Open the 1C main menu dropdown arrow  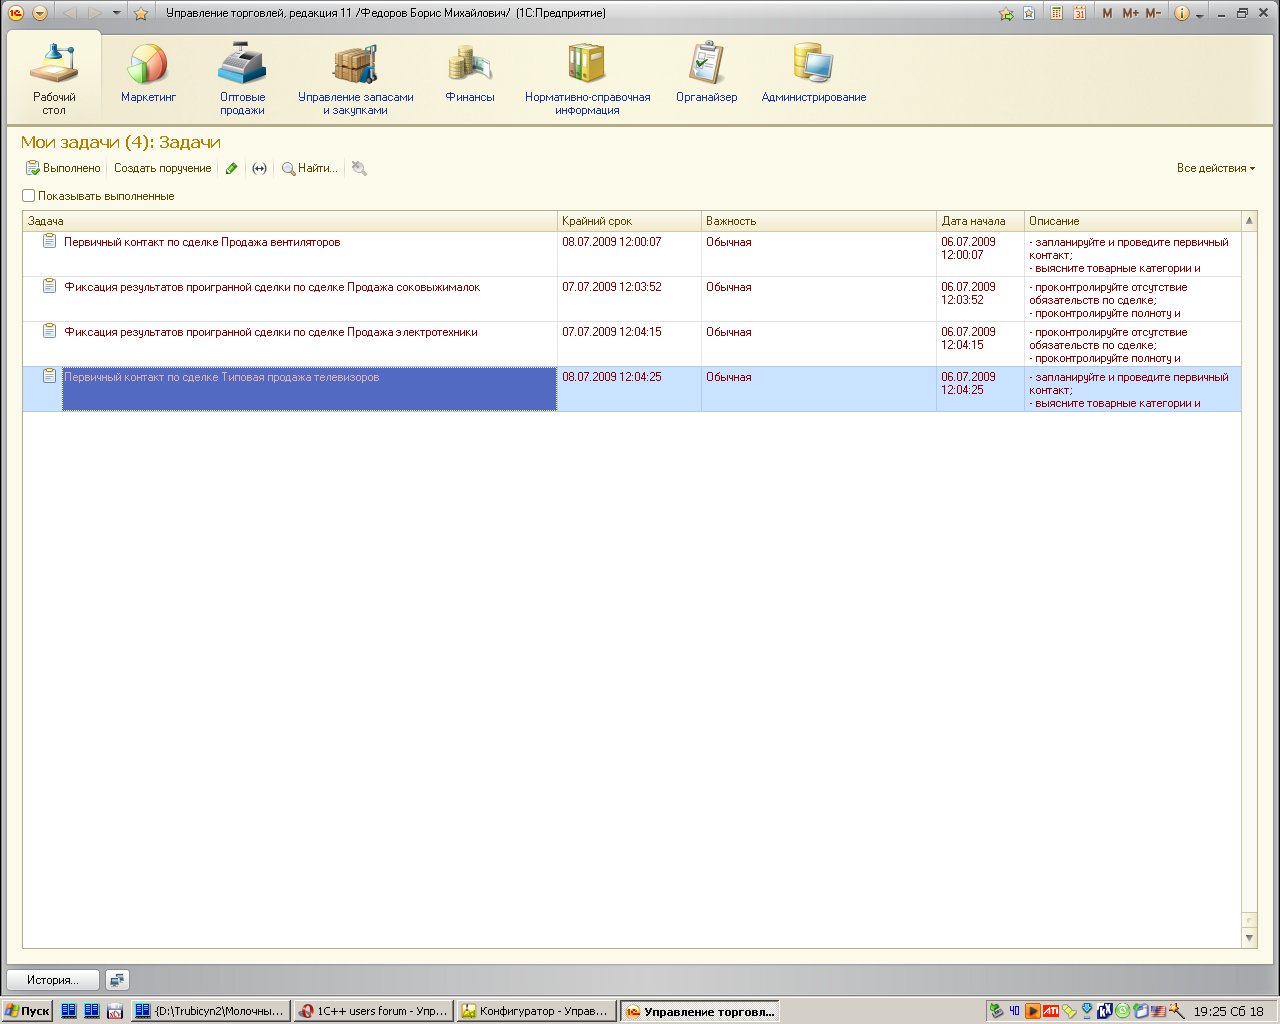[40, 13]
